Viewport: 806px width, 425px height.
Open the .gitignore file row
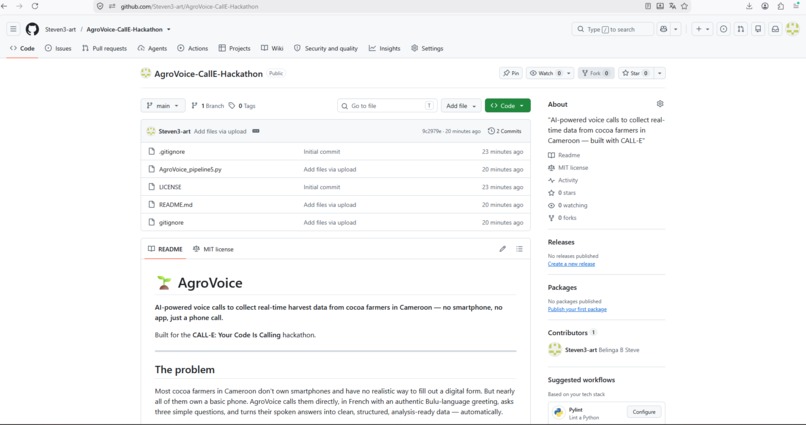click(x=335, y=152)
